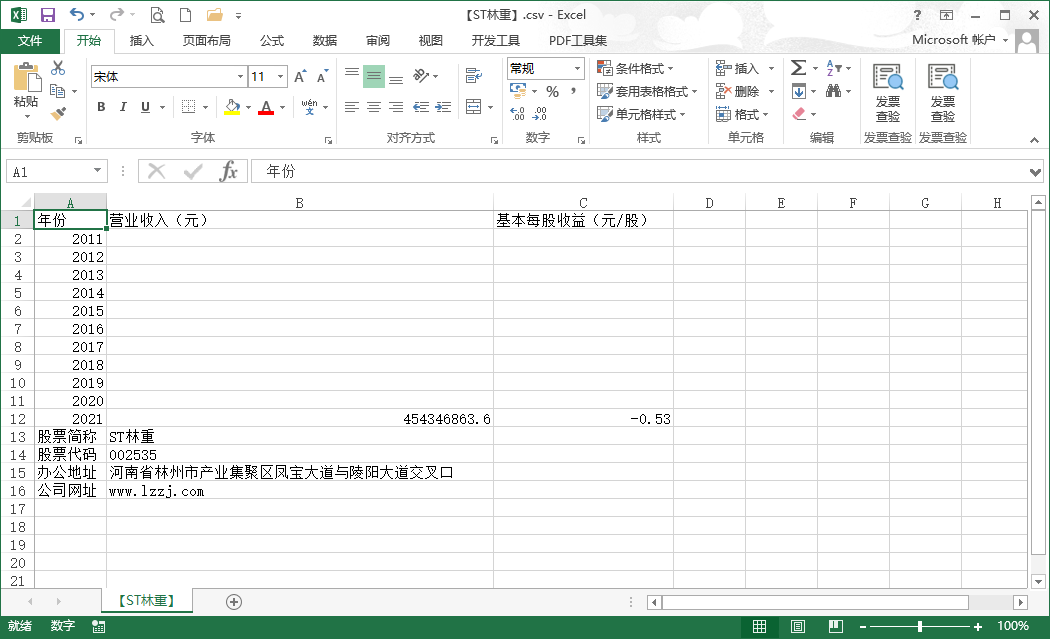Click Increase Font Size icon
The width and height of the screenshot is (1050, 639).
[x=300, y=77]
